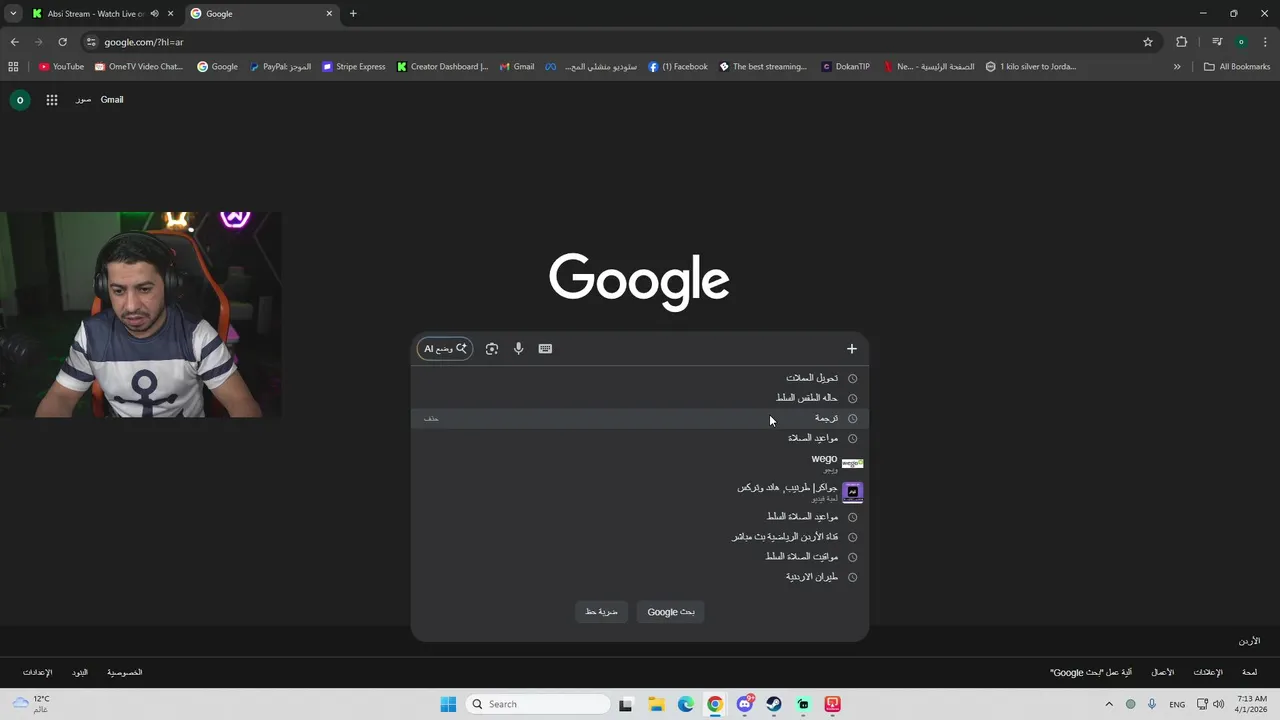1280x720 pixels.
Task: Open the media control icon
Action: coord(1217,42)
